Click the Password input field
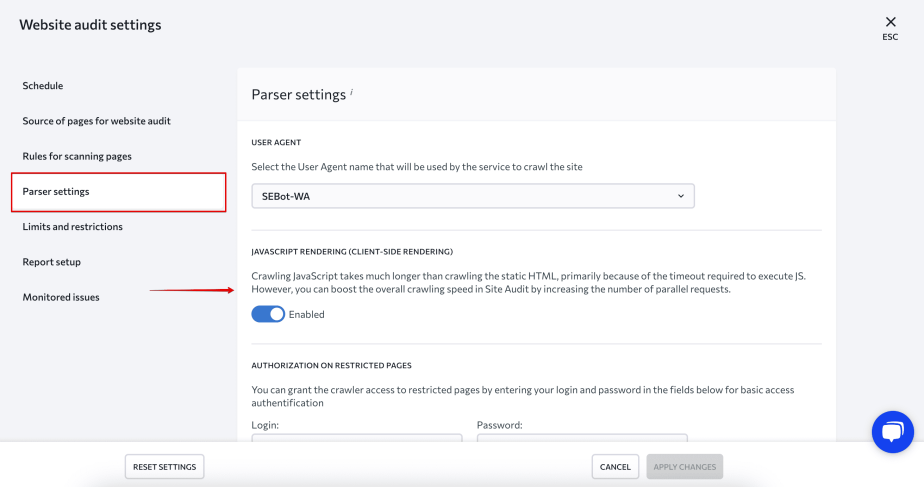The width and height of the screenshot is (924, 487). coord(582,438)
